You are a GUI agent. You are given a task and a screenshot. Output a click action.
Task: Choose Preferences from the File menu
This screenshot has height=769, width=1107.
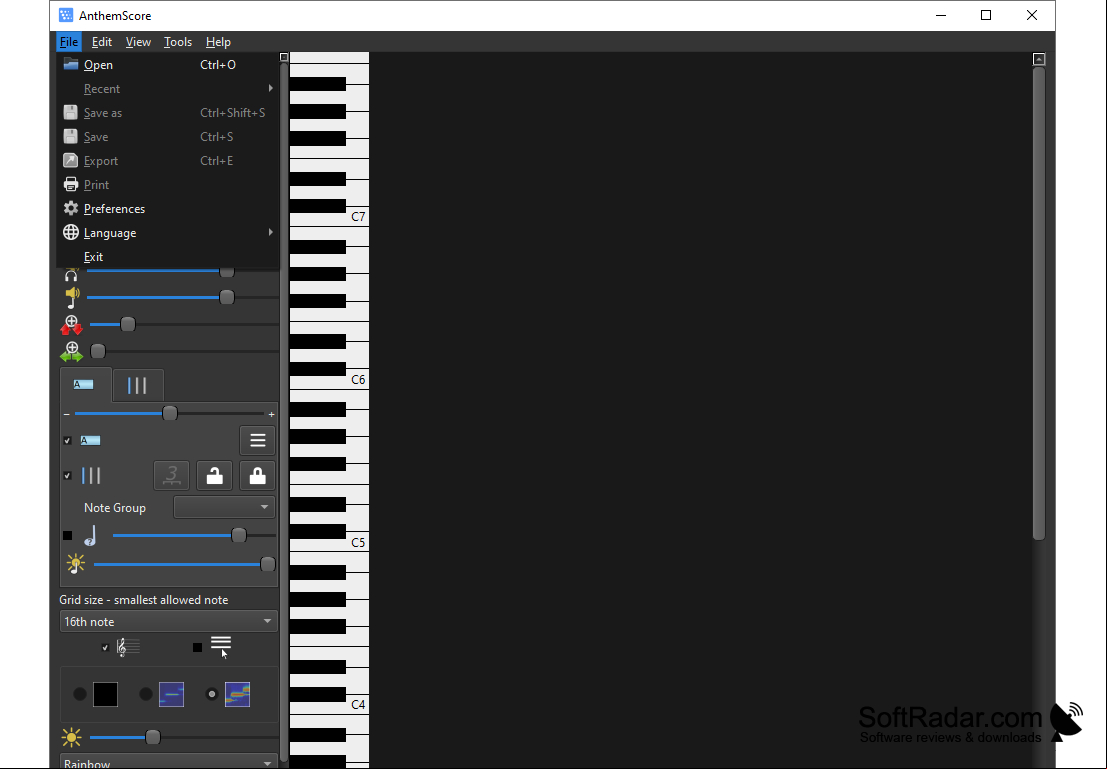point(168,208)
